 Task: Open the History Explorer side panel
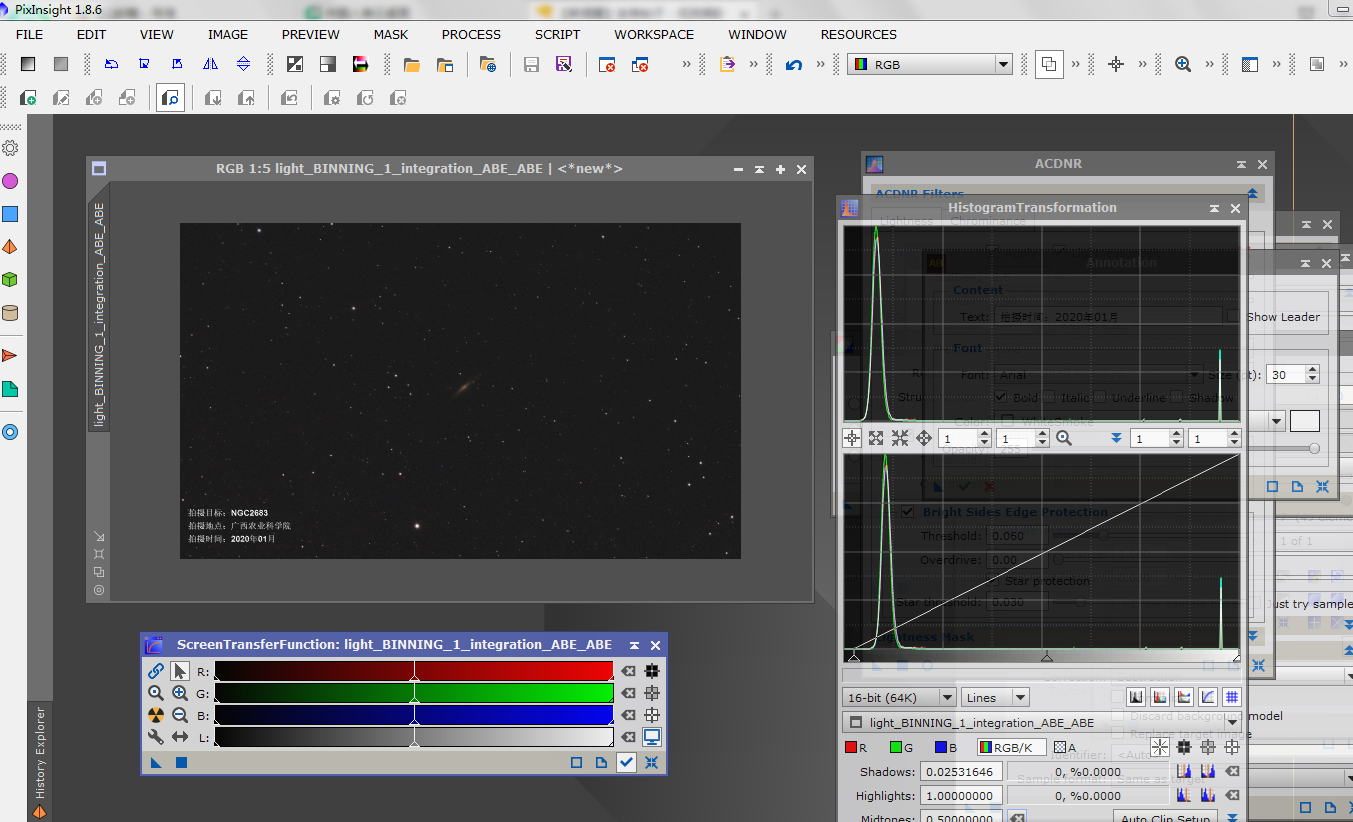(x=40, y=760)
